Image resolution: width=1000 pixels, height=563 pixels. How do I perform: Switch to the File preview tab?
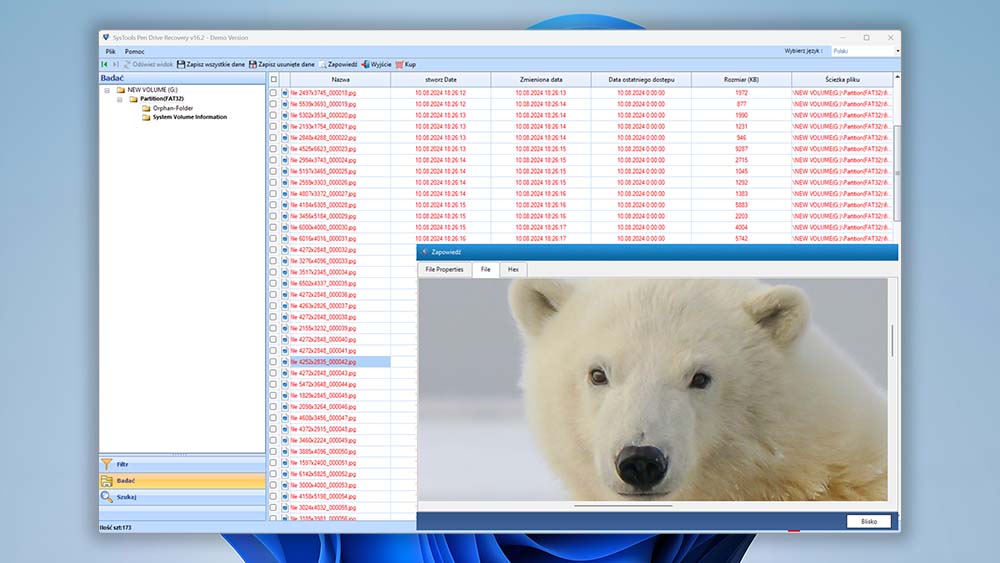(x=485, y=270)
